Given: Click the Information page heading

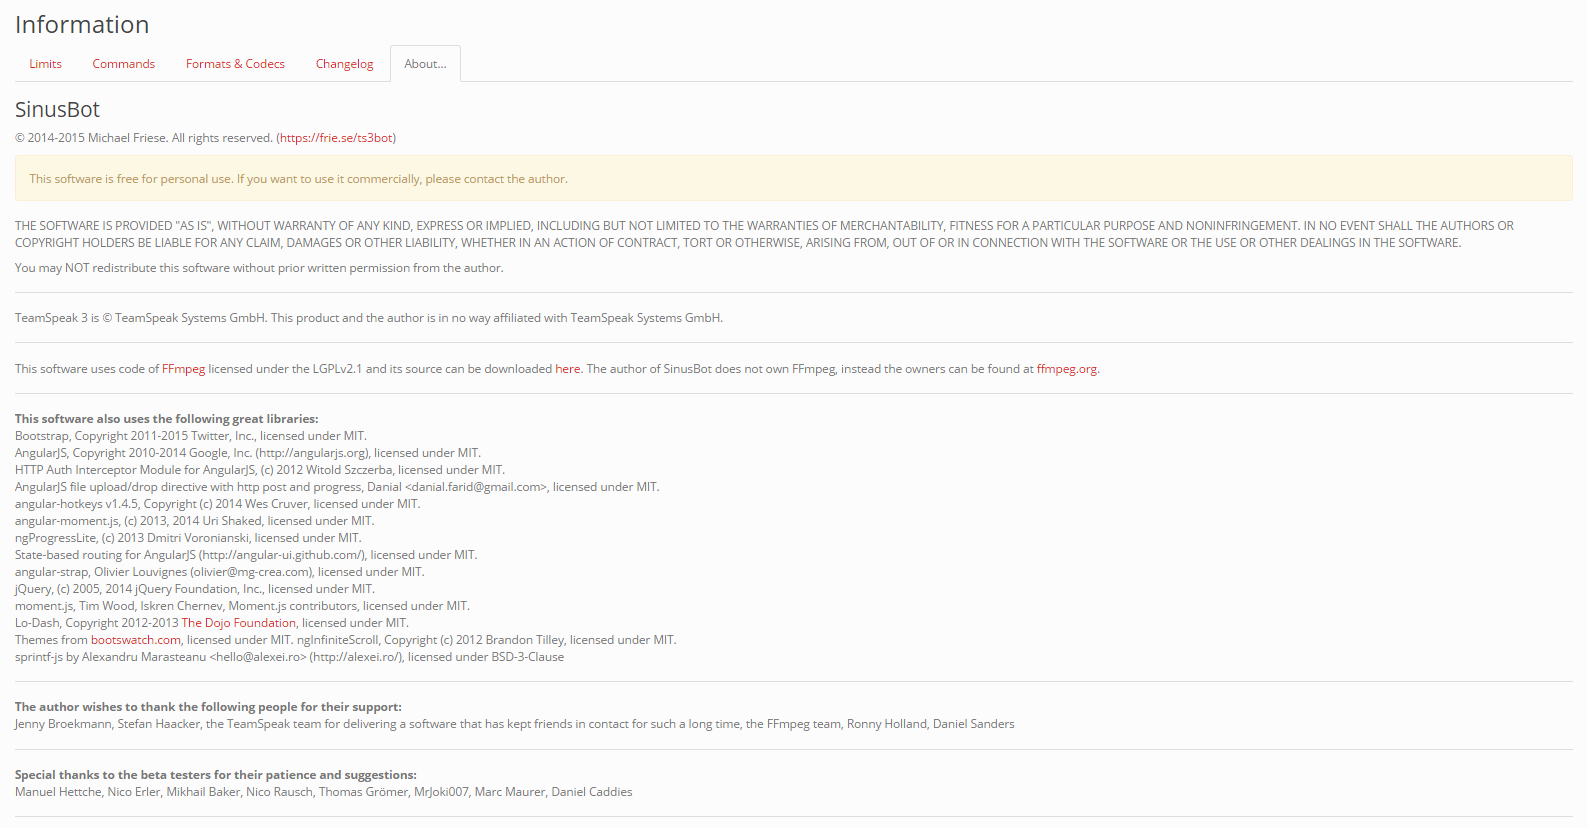Looking at the screenshot, I should click(82, 25).
